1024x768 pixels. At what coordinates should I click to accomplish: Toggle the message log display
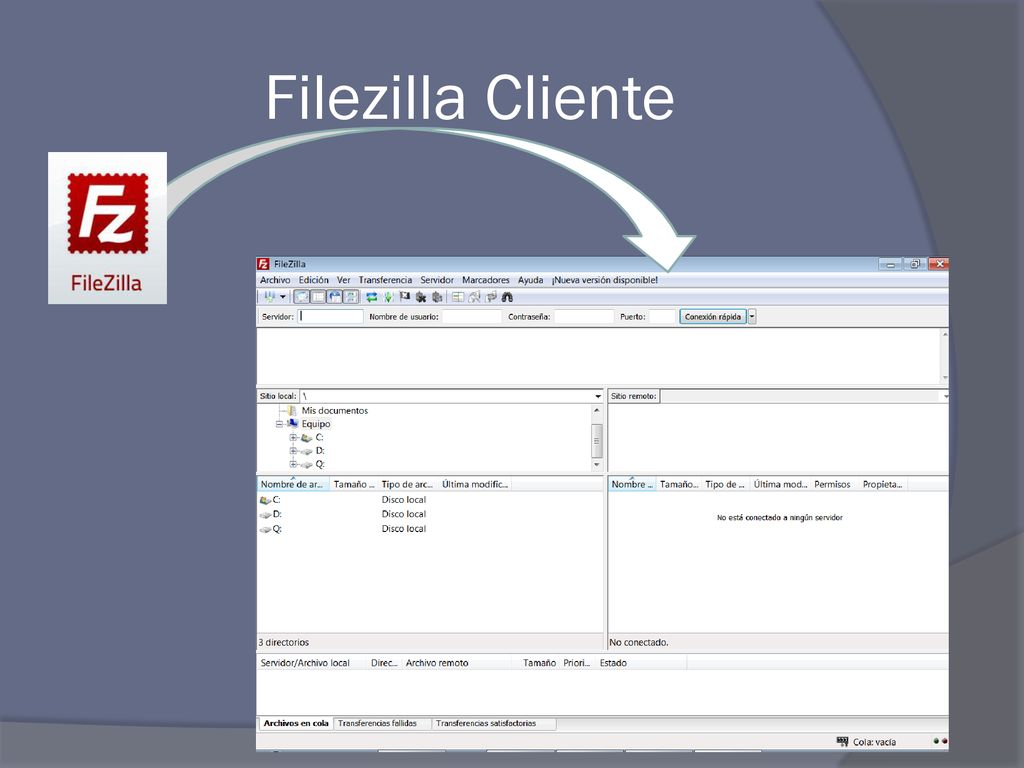pyautogui.click(x=302, y=297)
